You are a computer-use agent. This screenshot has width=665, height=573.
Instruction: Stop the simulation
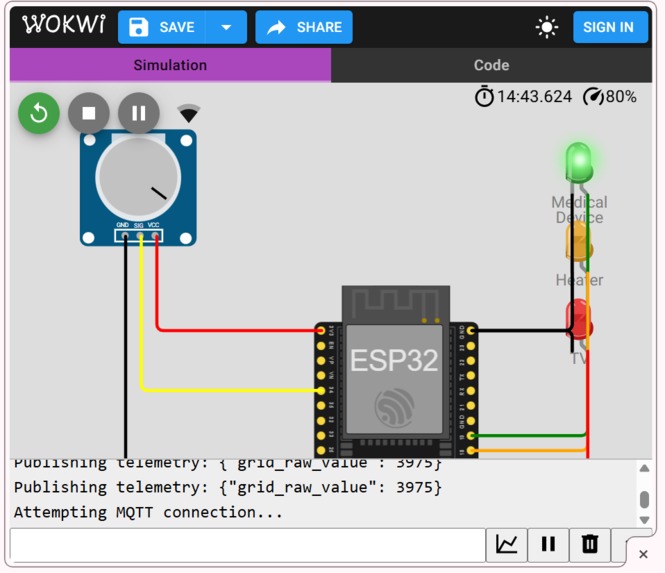[89, 113]
